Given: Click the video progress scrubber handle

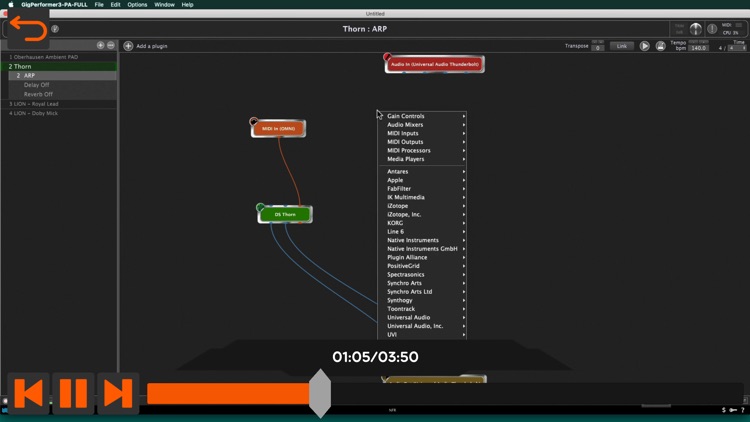Looking at the screenshot, I should [x=320, y=393].
